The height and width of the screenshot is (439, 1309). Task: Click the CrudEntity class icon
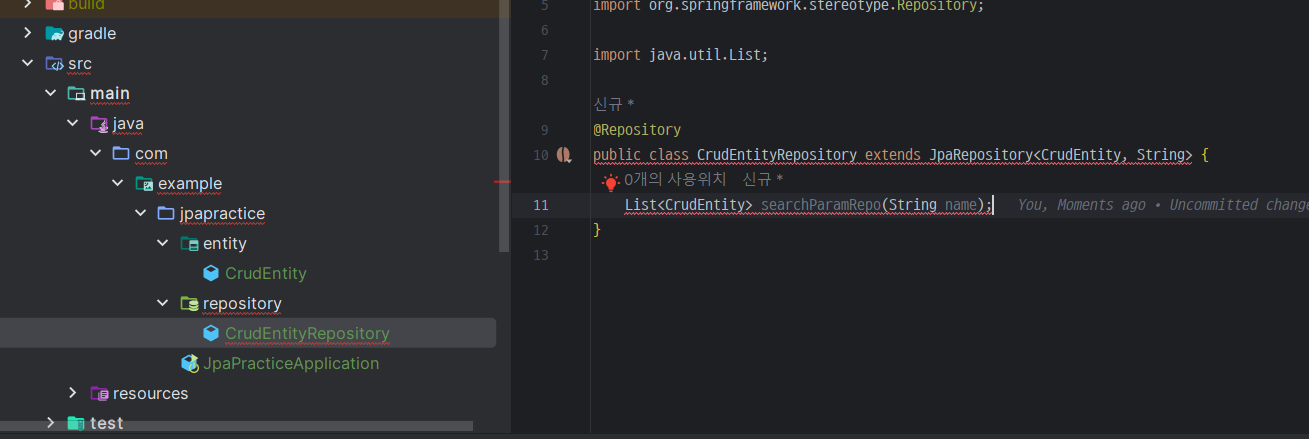click(x=211, y=273)
